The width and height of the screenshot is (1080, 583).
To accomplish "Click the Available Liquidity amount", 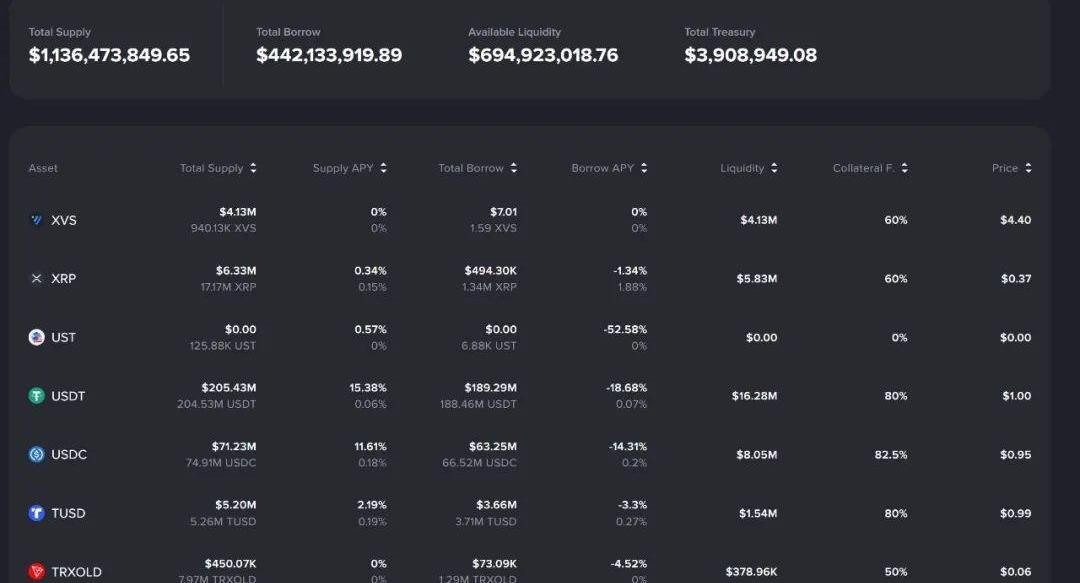I will [x=543, y=56].
